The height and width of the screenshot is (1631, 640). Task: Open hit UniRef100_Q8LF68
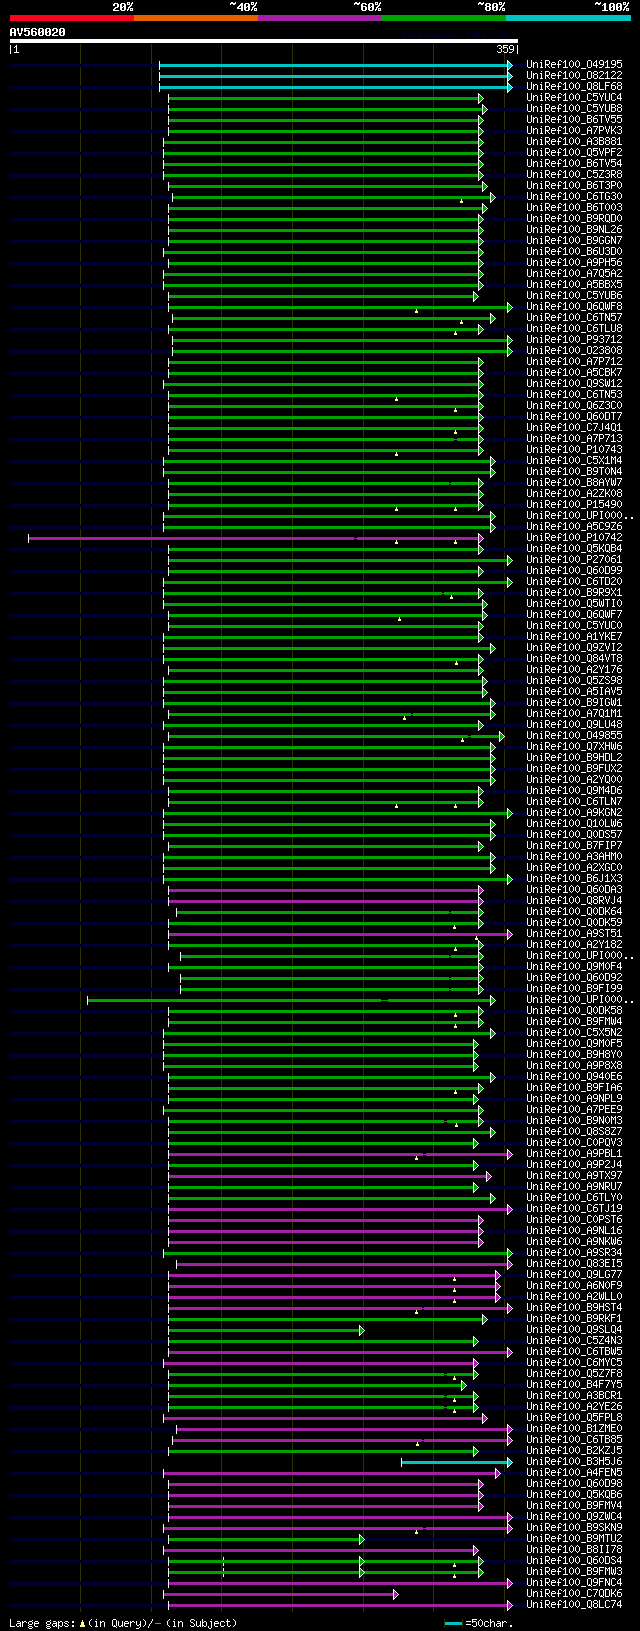[574, 86]
